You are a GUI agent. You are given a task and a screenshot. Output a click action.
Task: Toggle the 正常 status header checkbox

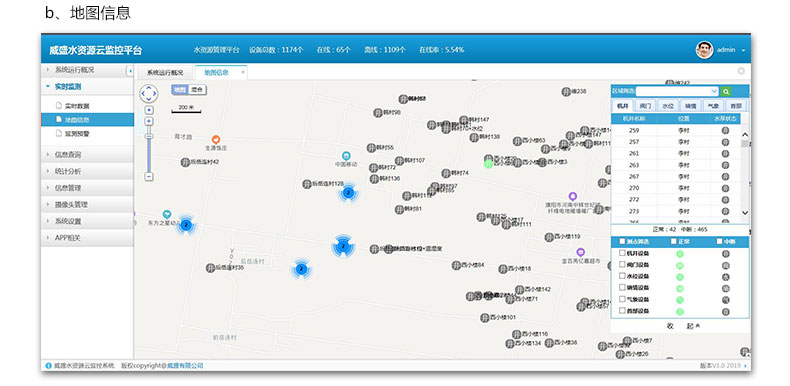click(x=674, y=241)
